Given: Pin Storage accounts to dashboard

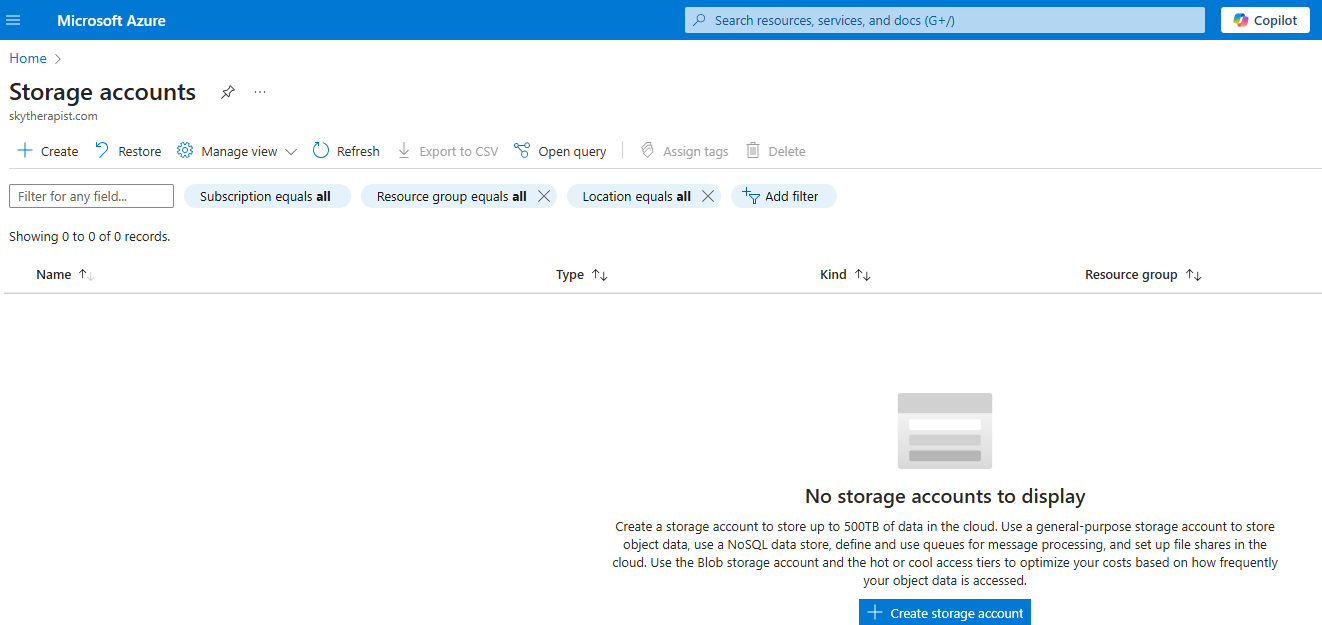Looking at the screenshot, I should (228, 92).
